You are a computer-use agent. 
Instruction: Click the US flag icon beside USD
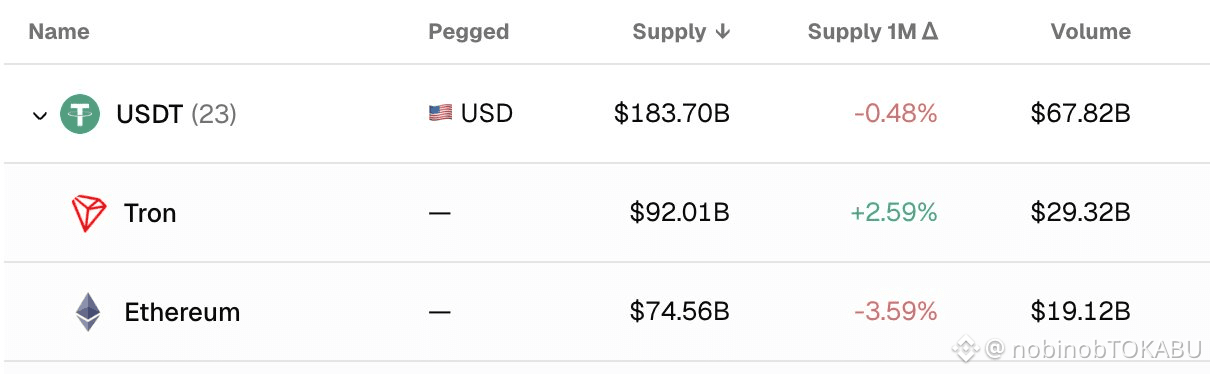click(x=440, y=114)
